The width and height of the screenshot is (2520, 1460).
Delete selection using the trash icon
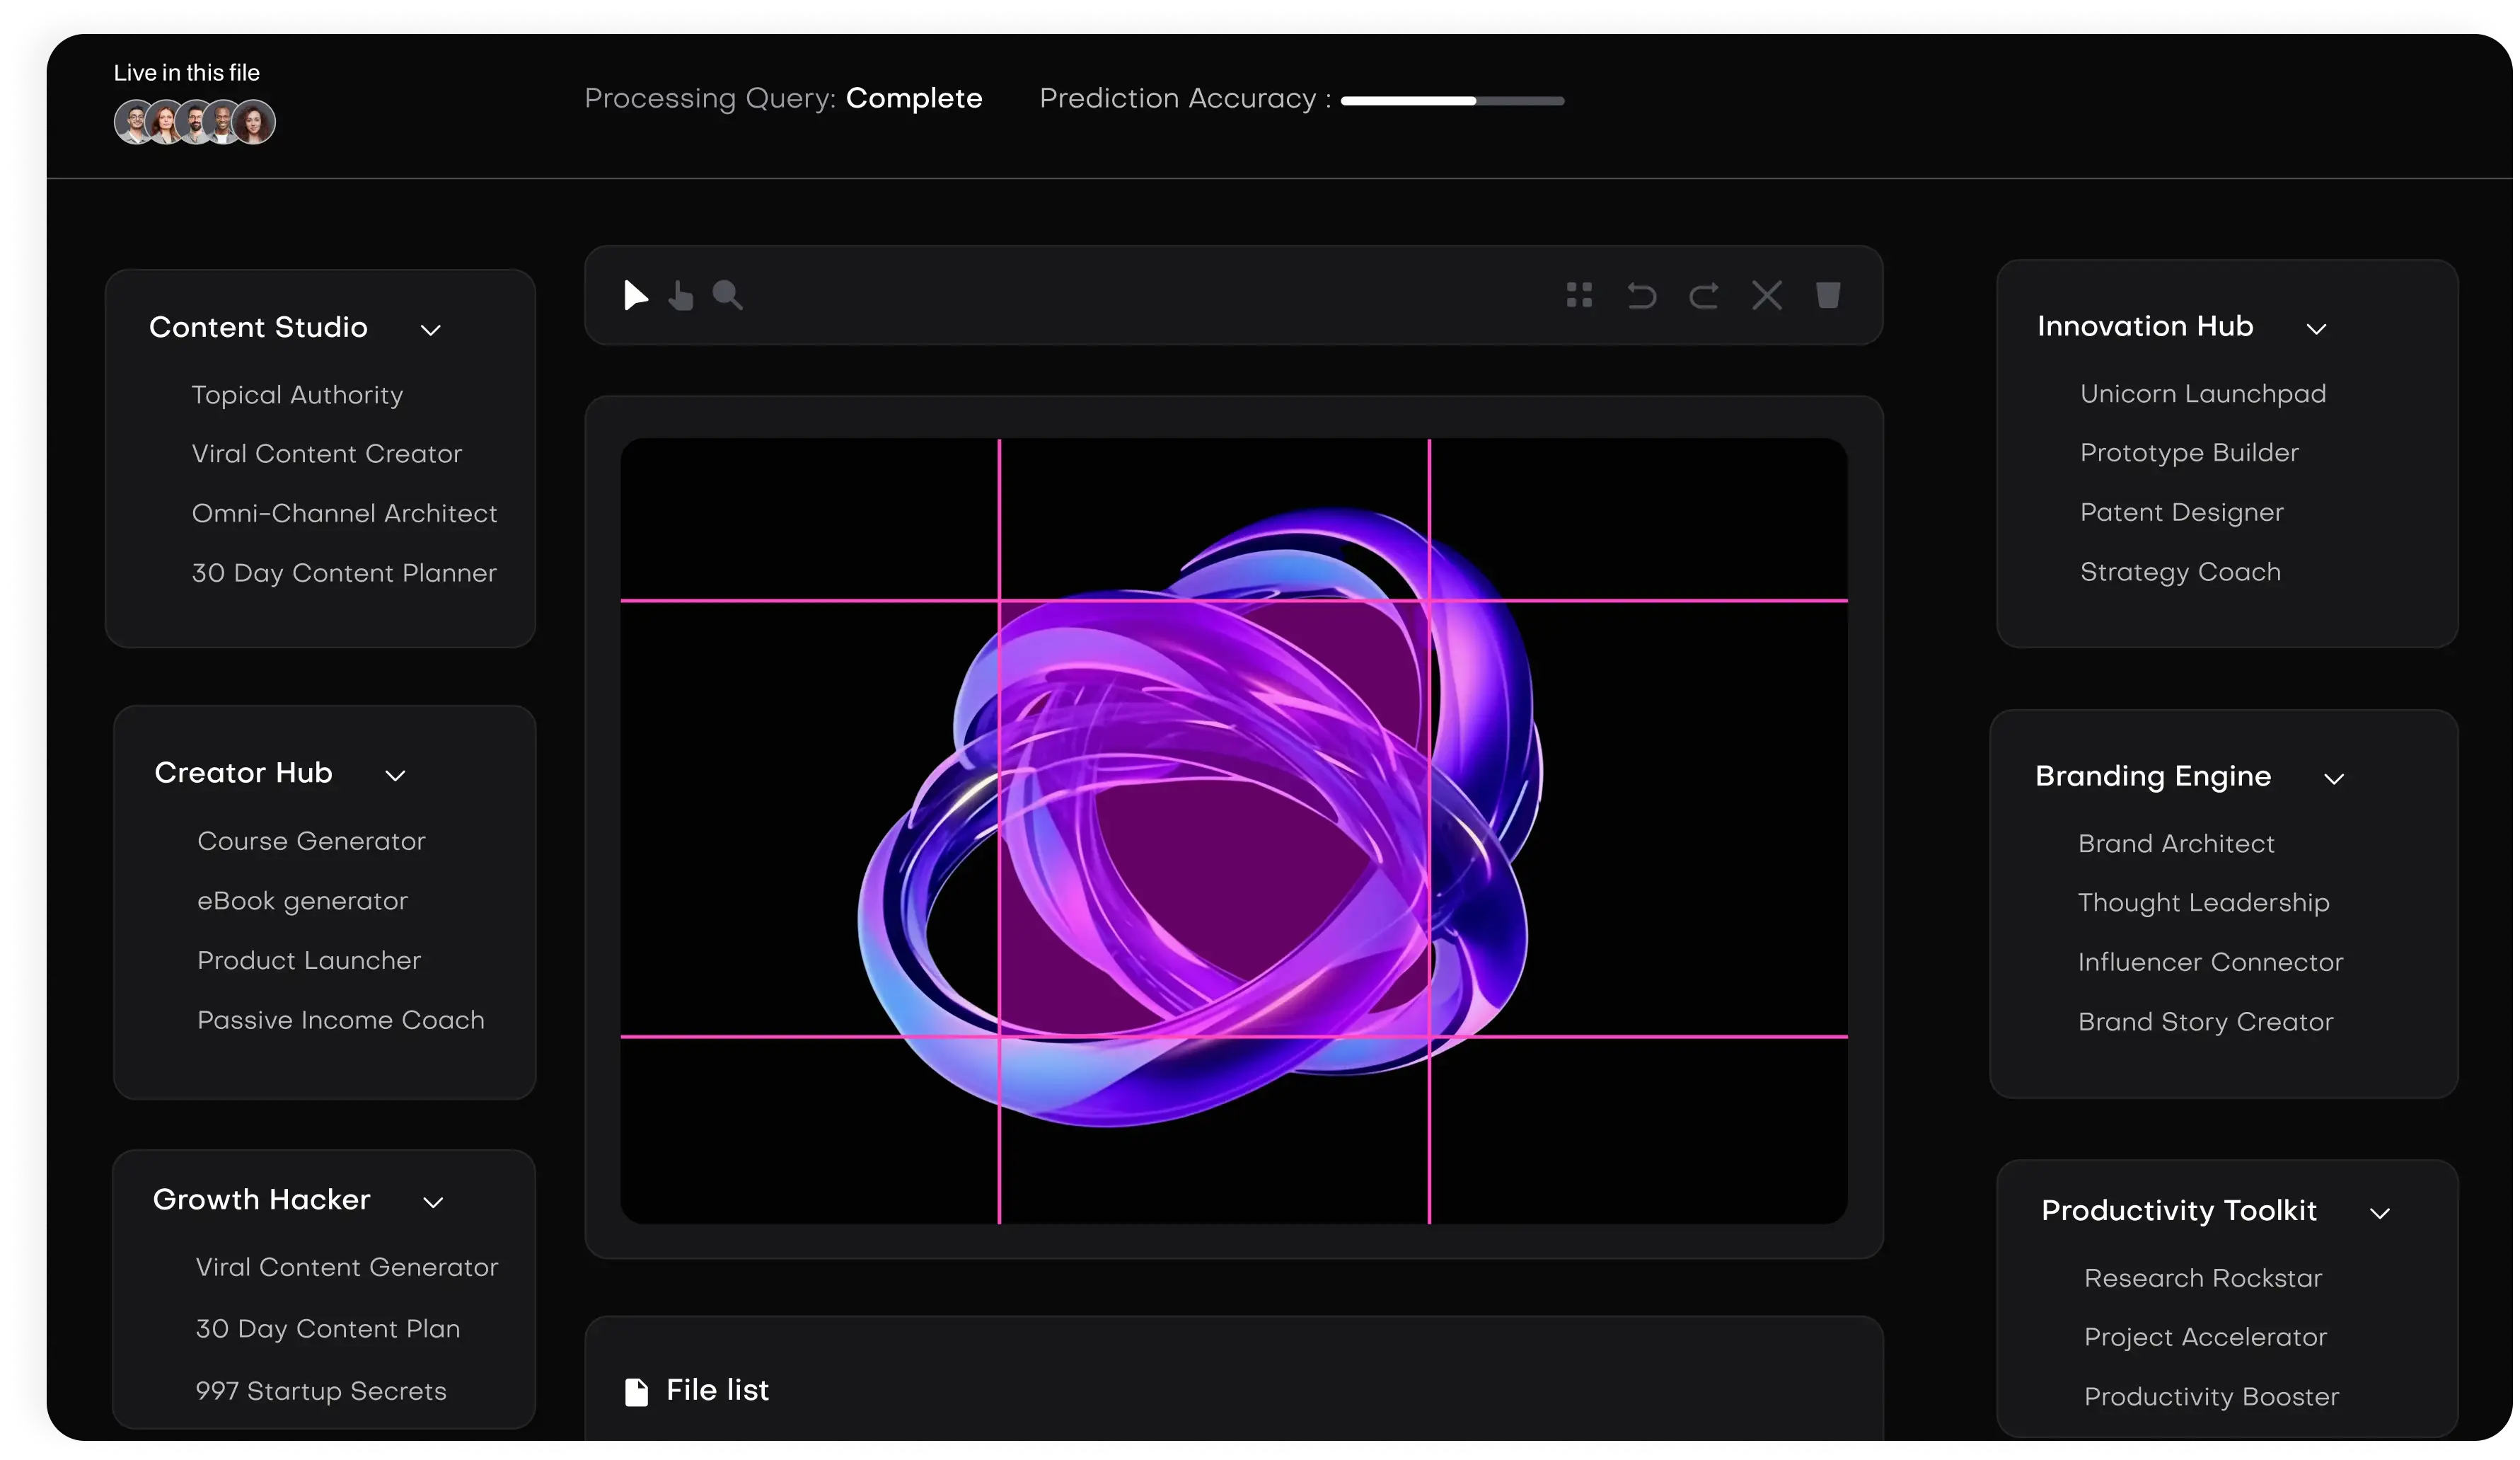coord(1828,295)
